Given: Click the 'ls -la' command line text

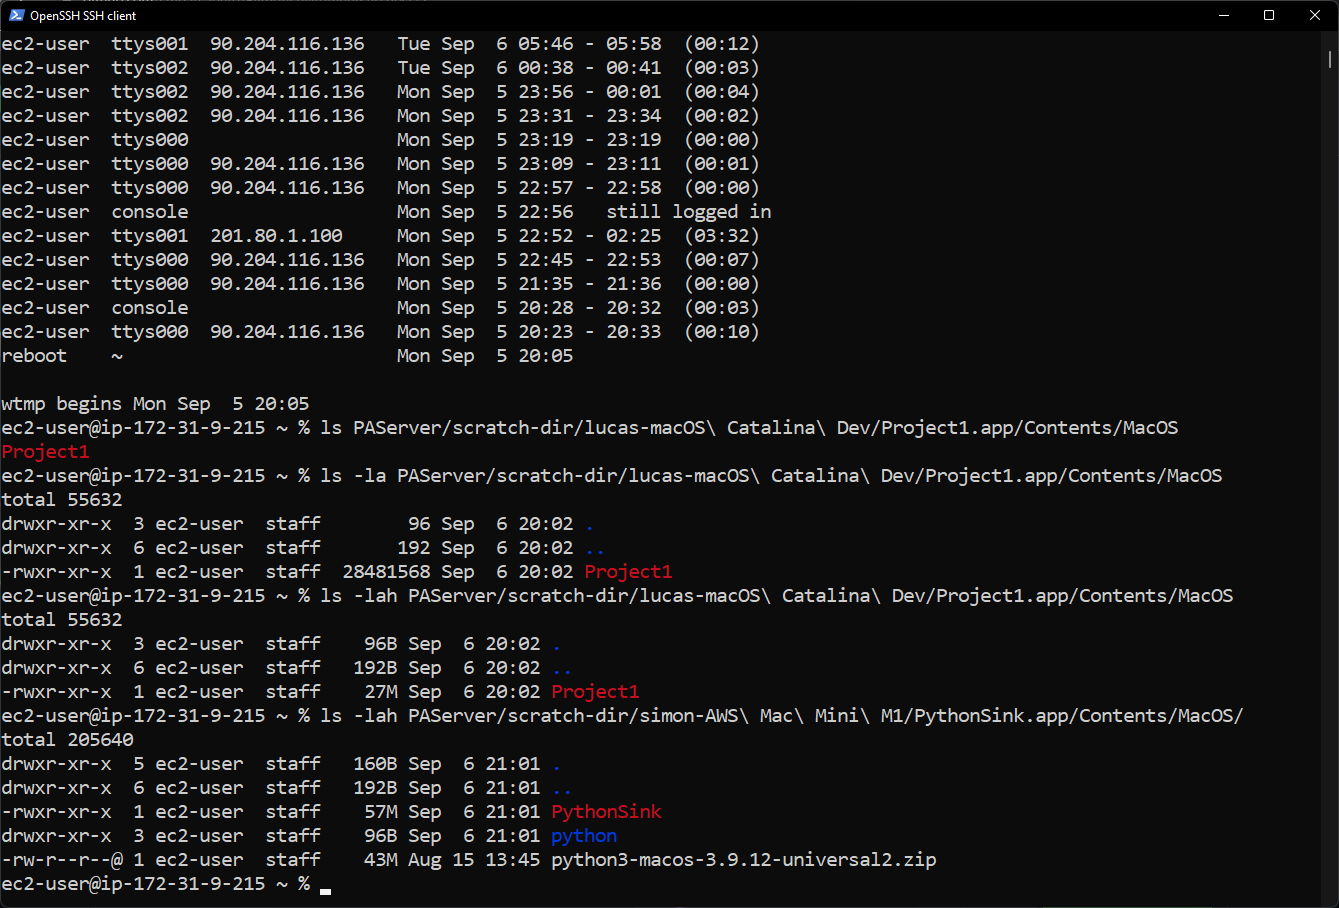Looking at the screenshot, I should (x=771, y=476).
